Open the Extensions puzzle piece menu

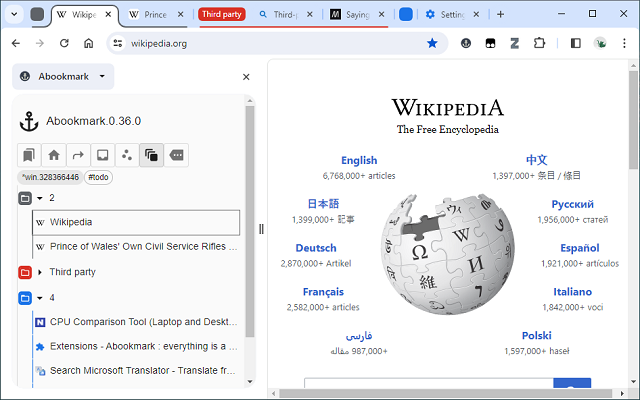539,43
